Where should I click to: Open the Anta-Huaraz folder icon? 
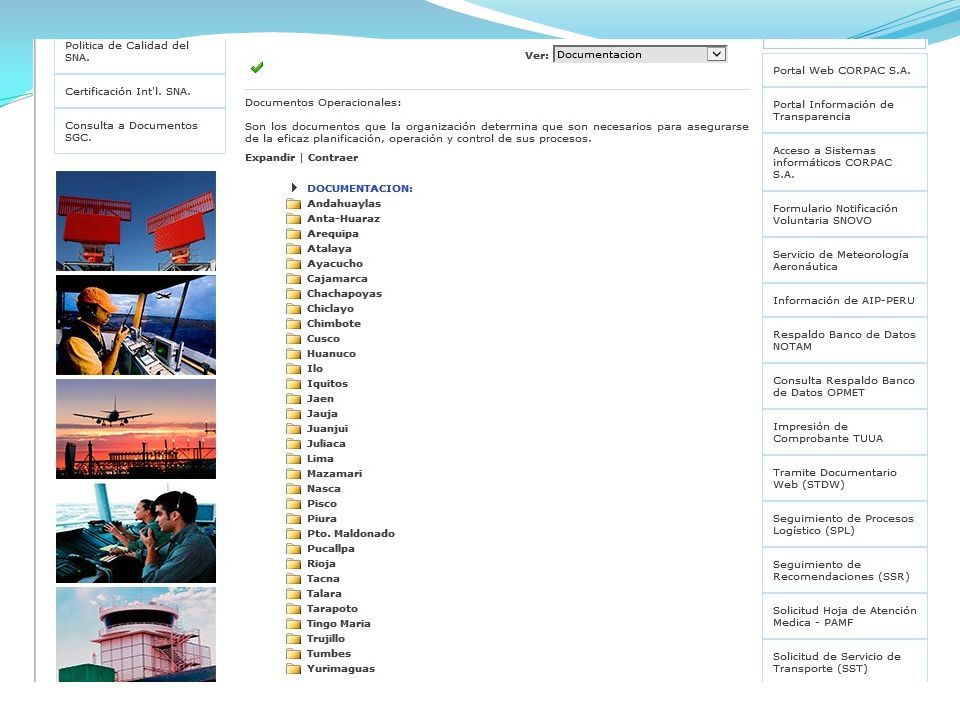293,219
